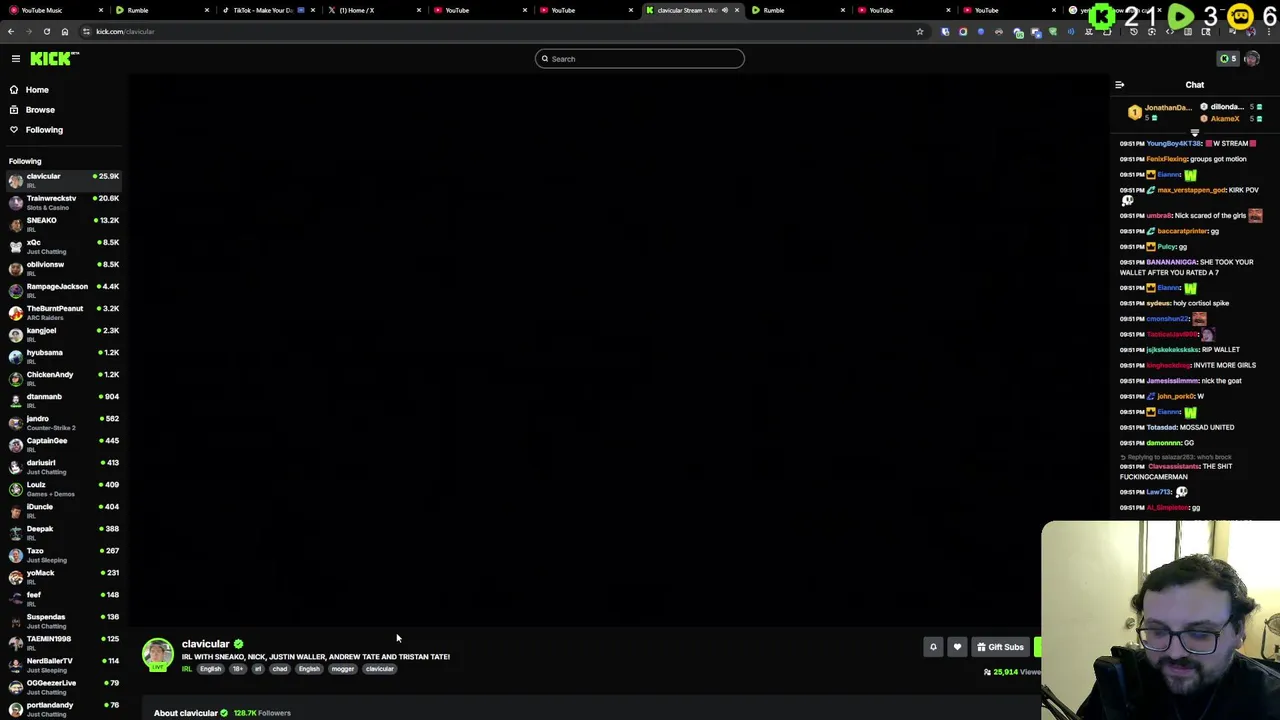
Task: Bookmark this page with the star icon
Action: (920, 32)
